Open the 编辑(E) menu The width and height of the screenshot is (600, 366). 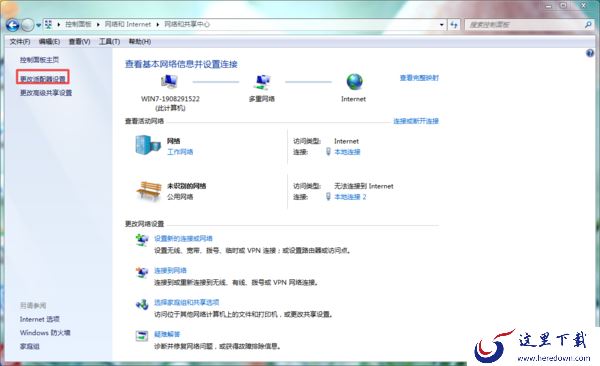click(x=49, y=41)
